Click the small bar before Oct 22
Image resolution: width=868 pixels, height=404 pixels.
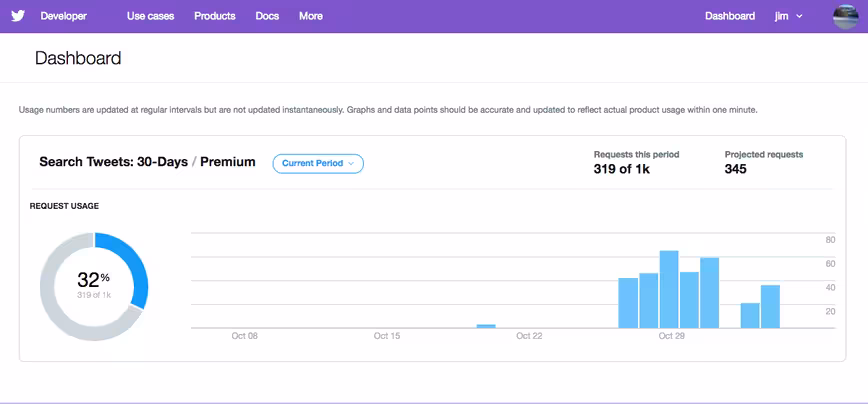(x=486, y=327)
